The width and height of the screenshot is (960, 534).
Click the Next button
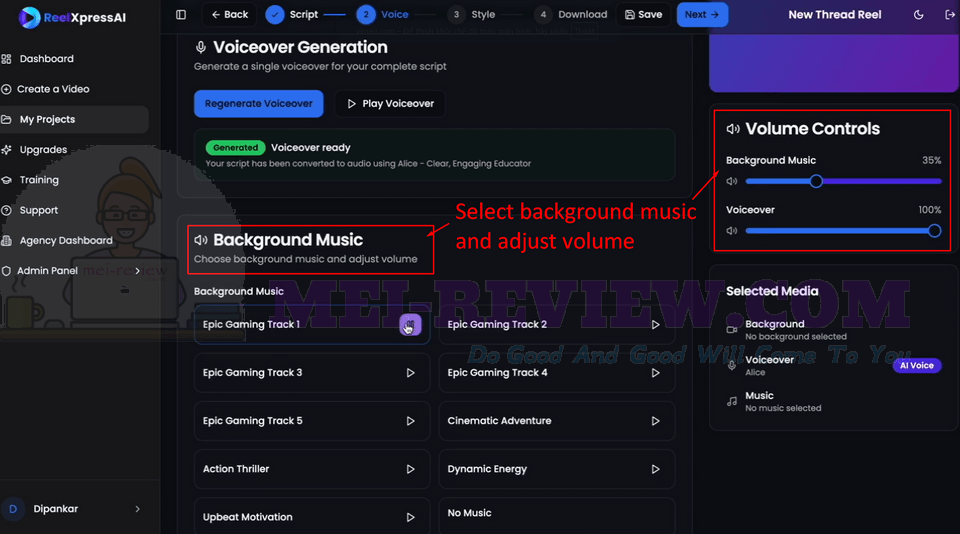click(702, 14)
